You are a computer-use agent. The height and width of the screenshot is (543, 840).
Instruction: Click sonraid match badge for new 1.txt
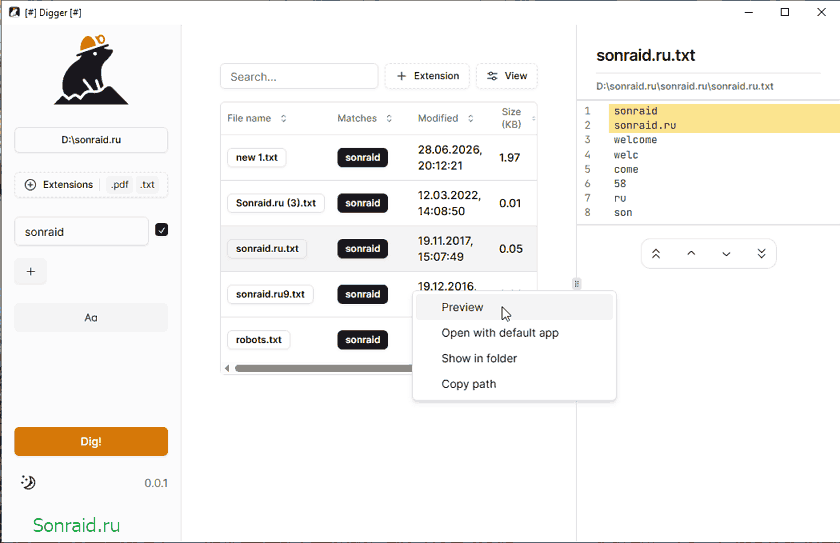(x=363, y=157)
